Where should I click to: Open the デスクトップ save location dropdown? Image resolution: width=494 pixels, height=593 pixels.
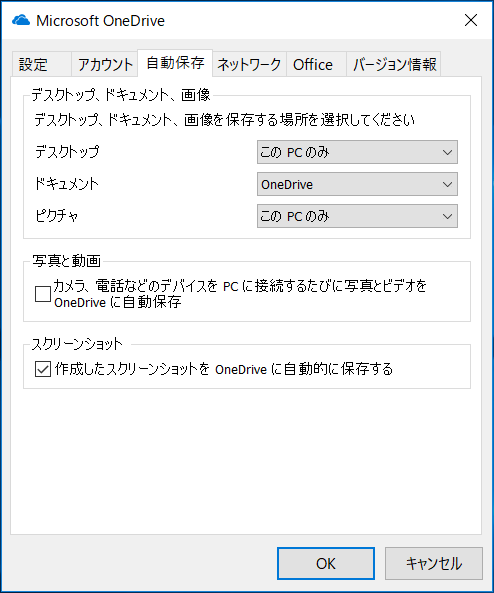click(x=357, y=152)
